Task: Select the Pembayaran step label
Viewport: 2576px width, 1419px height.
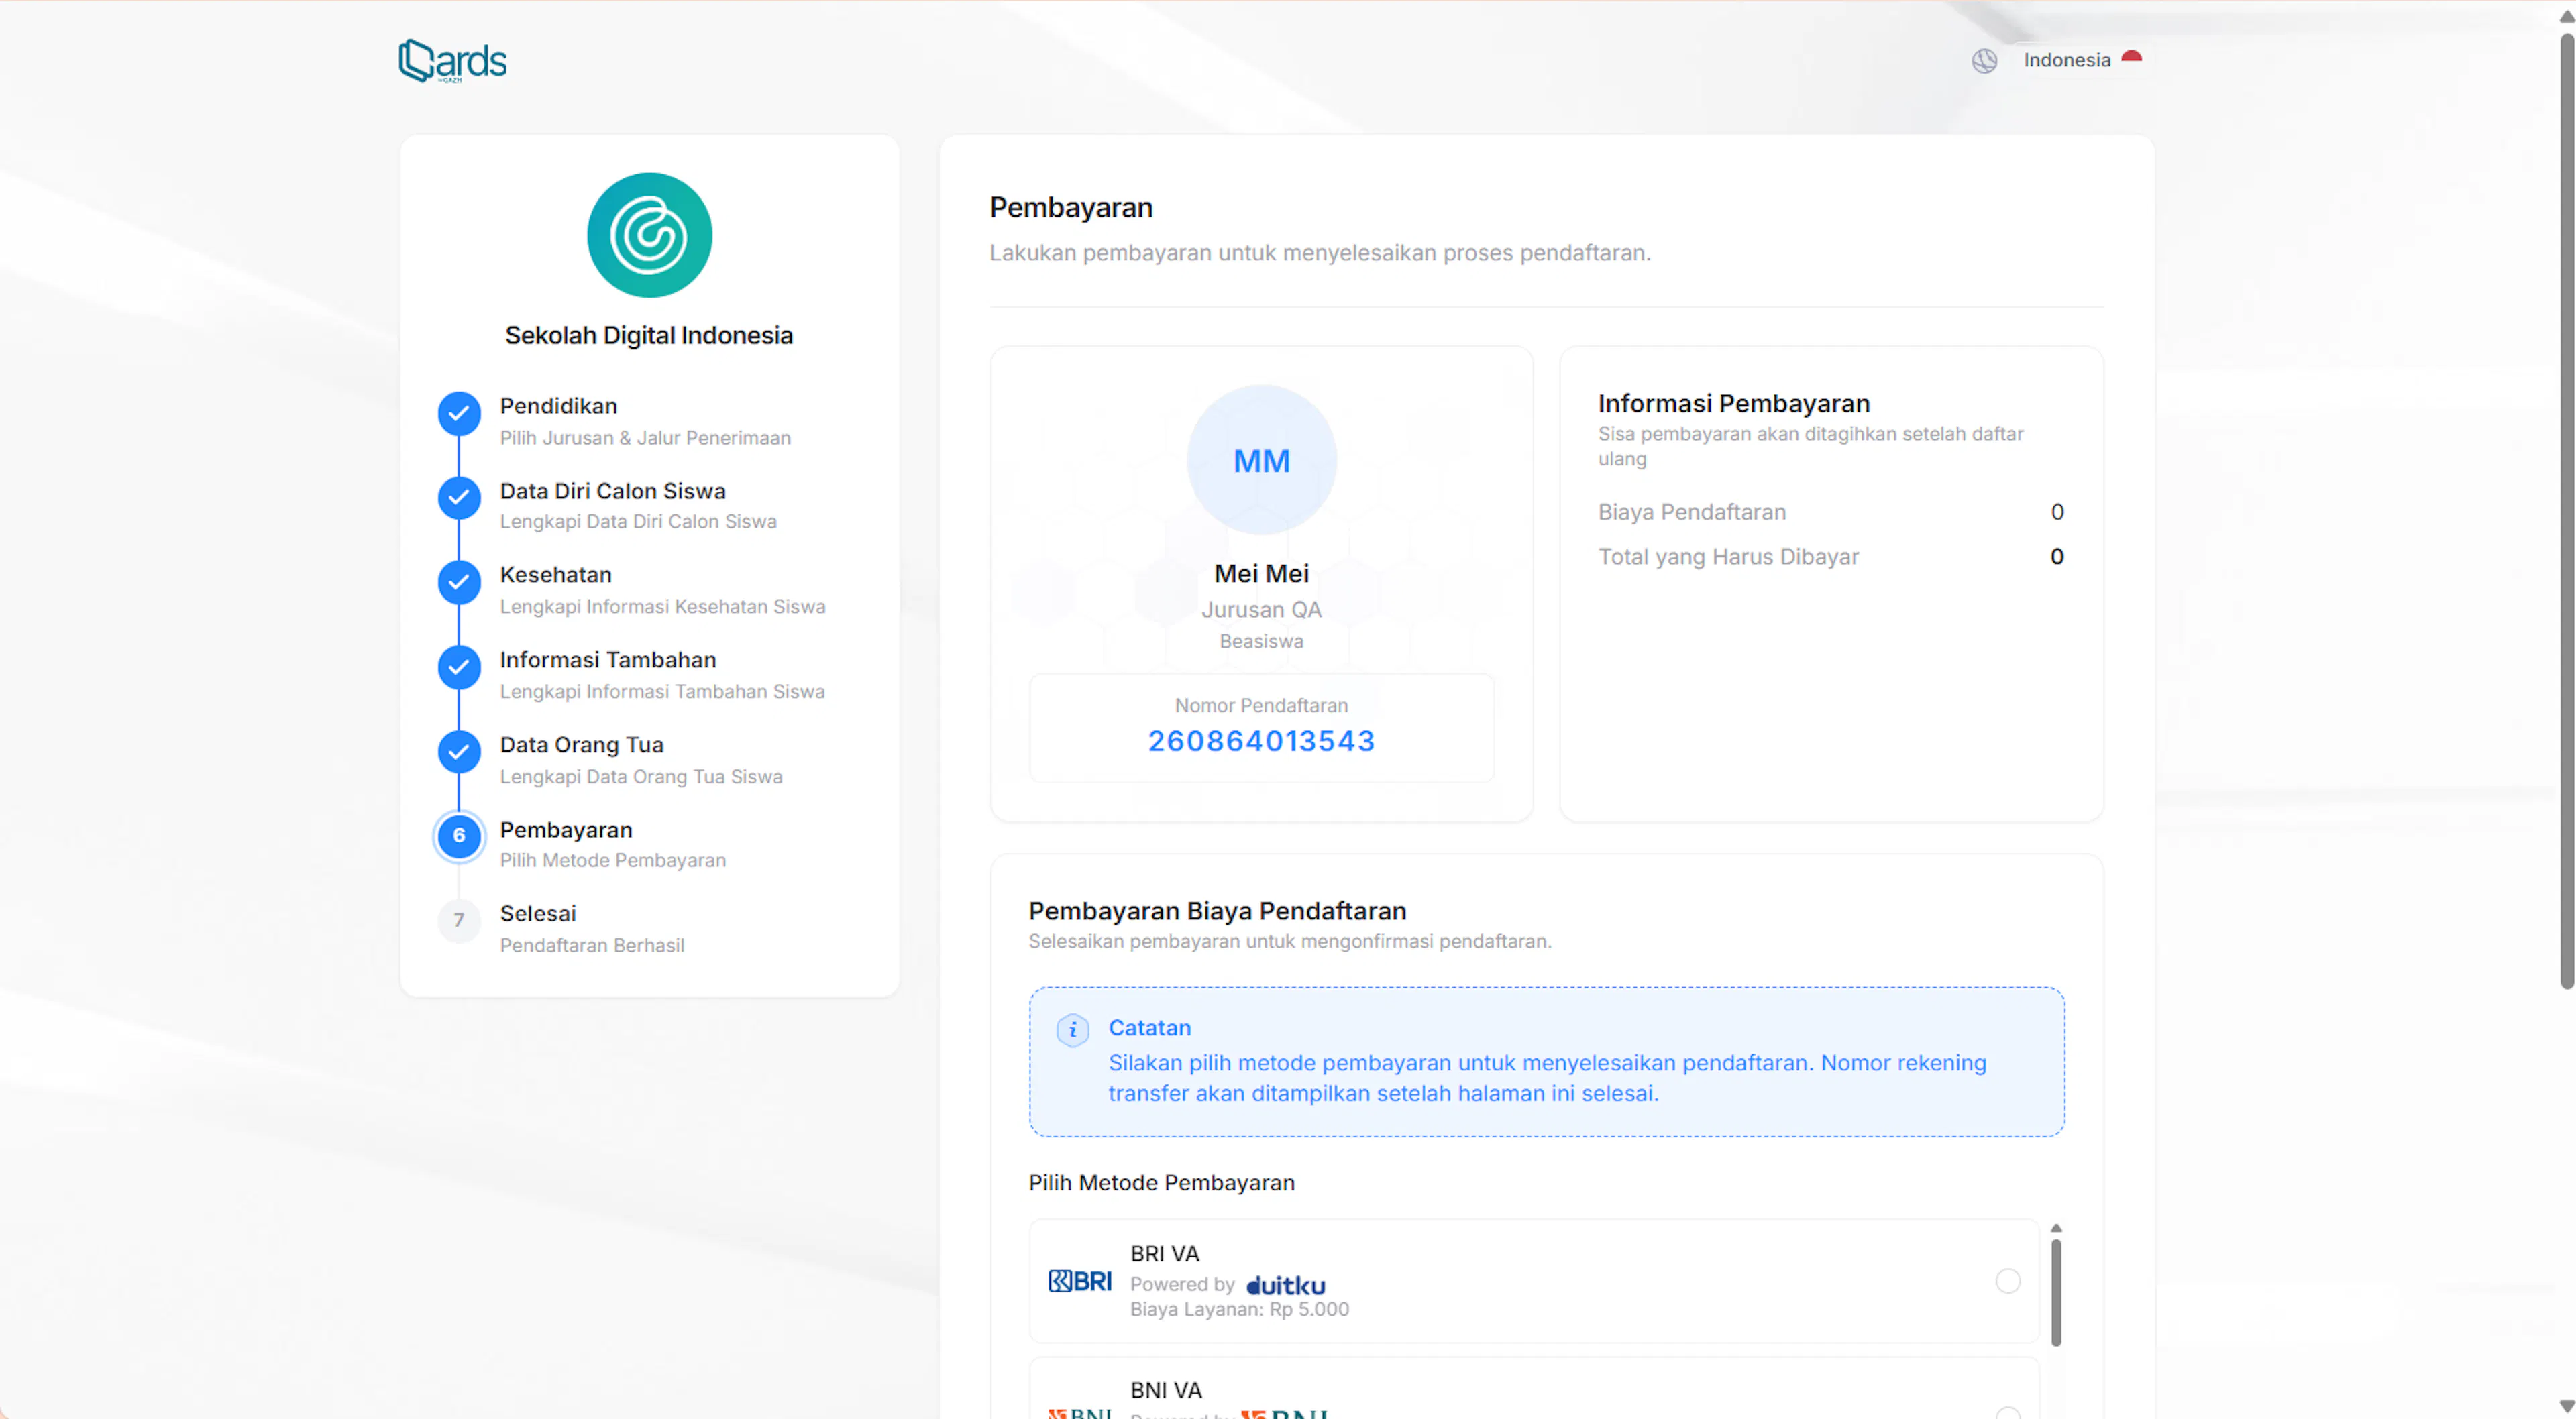Action: coord(566,830)
